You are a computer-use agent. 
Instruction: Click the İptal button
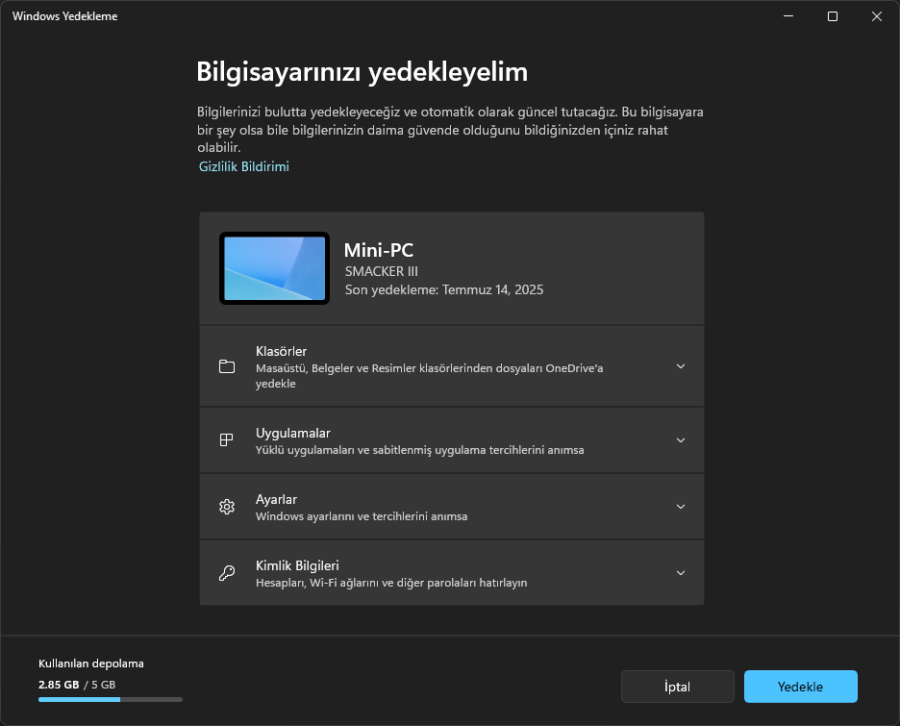[677, 686]
